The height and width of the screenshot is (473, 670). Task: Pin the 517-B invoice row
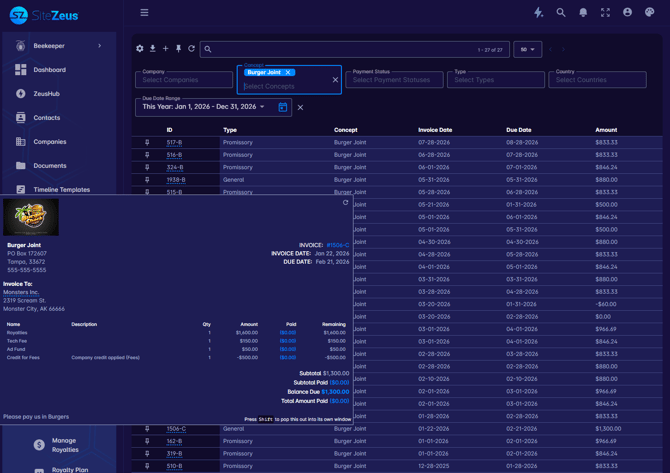tap(147, 142)
